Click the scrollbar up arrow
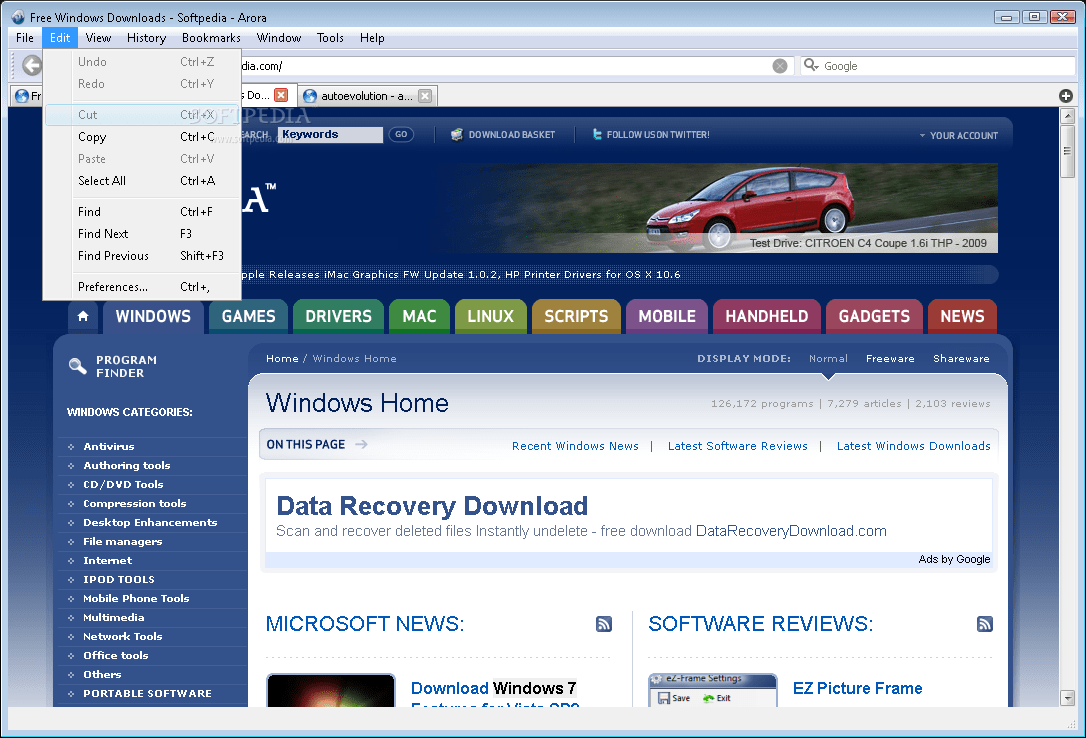1086x738 pixels. coord(1067,116)
